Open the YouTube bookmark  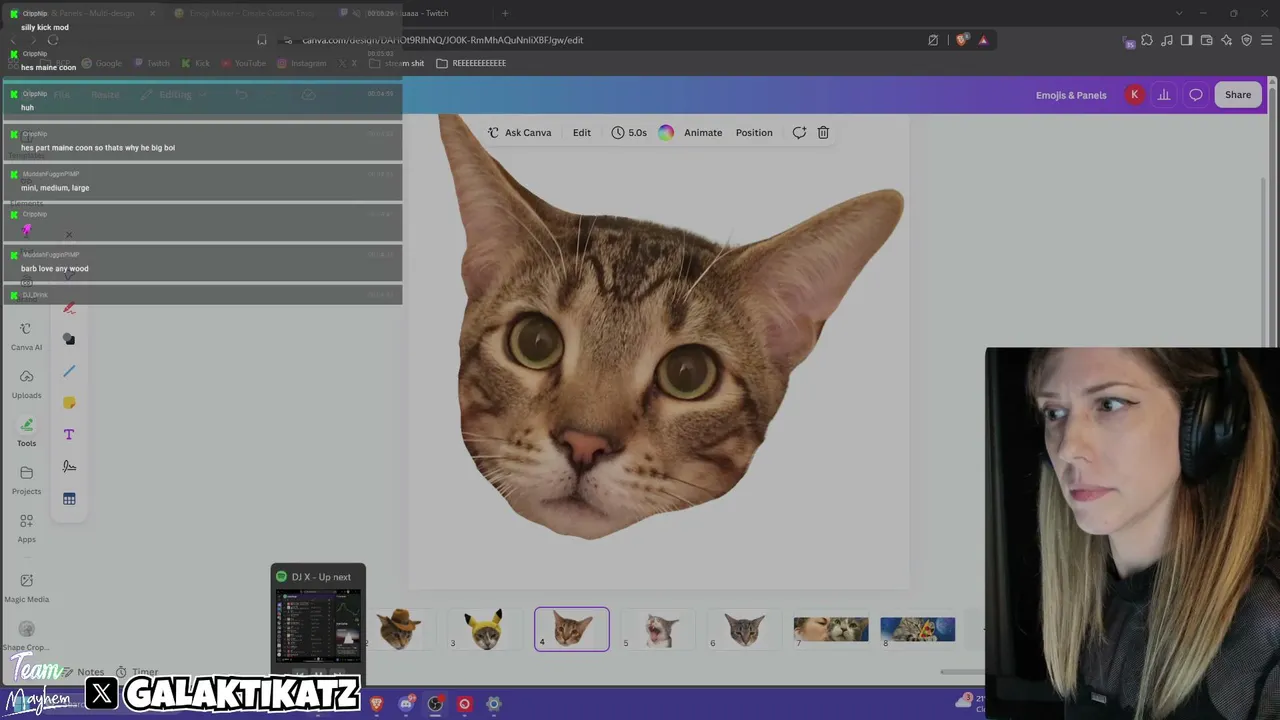coord(243,63)
